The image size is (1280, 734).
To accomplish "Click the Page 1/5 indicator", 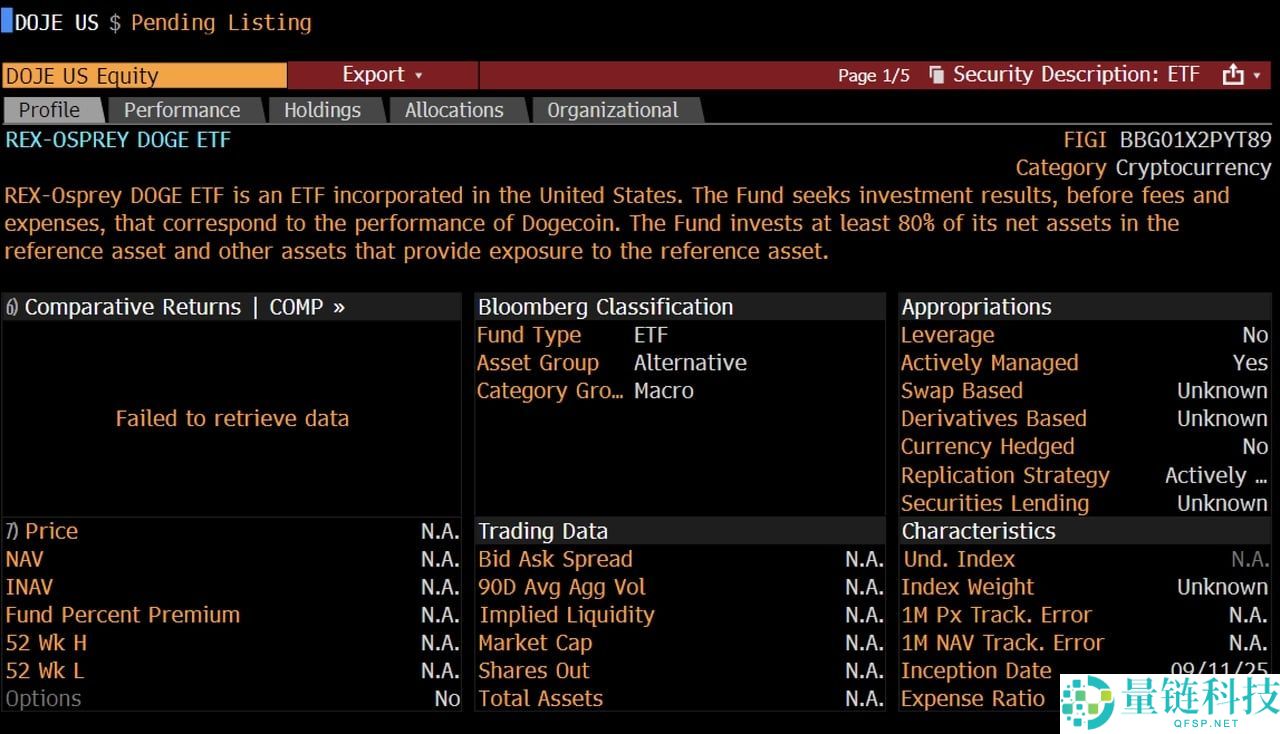I will point(873,76).
